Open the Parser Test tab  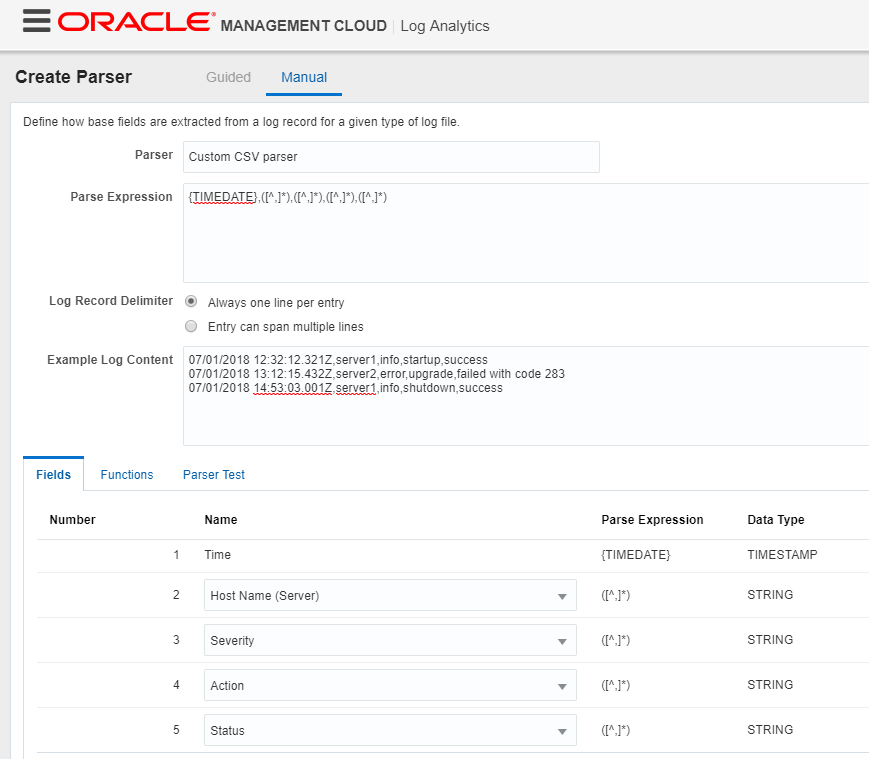214,475
